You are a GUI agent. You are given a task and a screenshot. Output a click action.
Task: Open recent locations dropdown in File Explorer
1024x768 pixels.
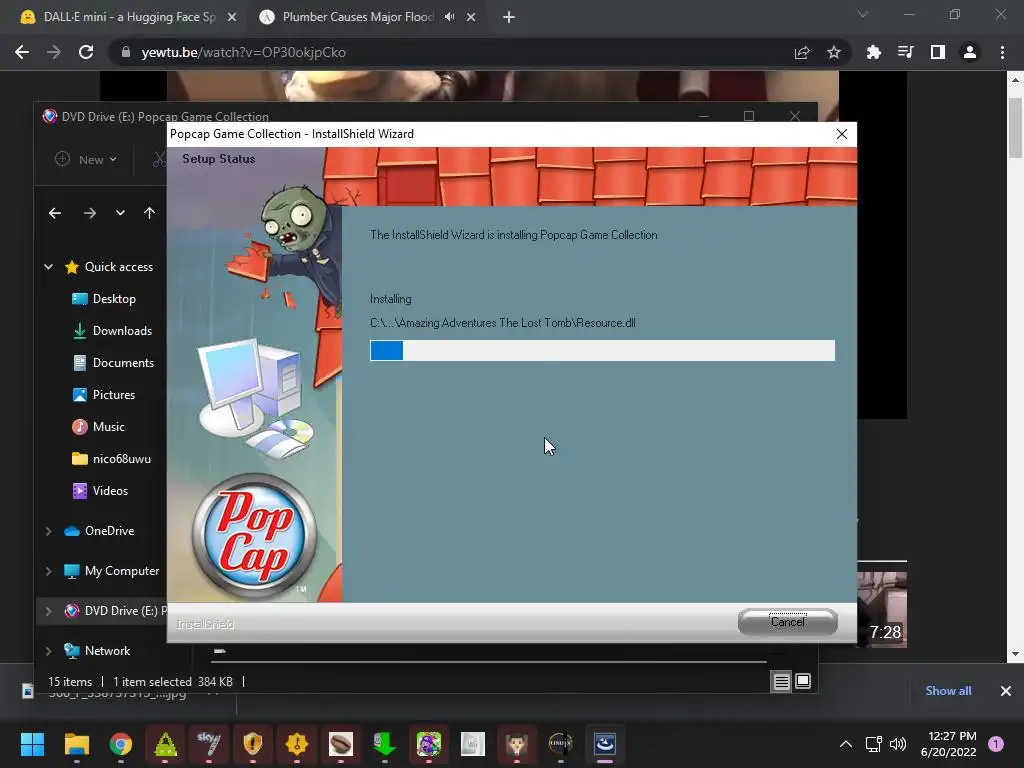tap(120, 213)
